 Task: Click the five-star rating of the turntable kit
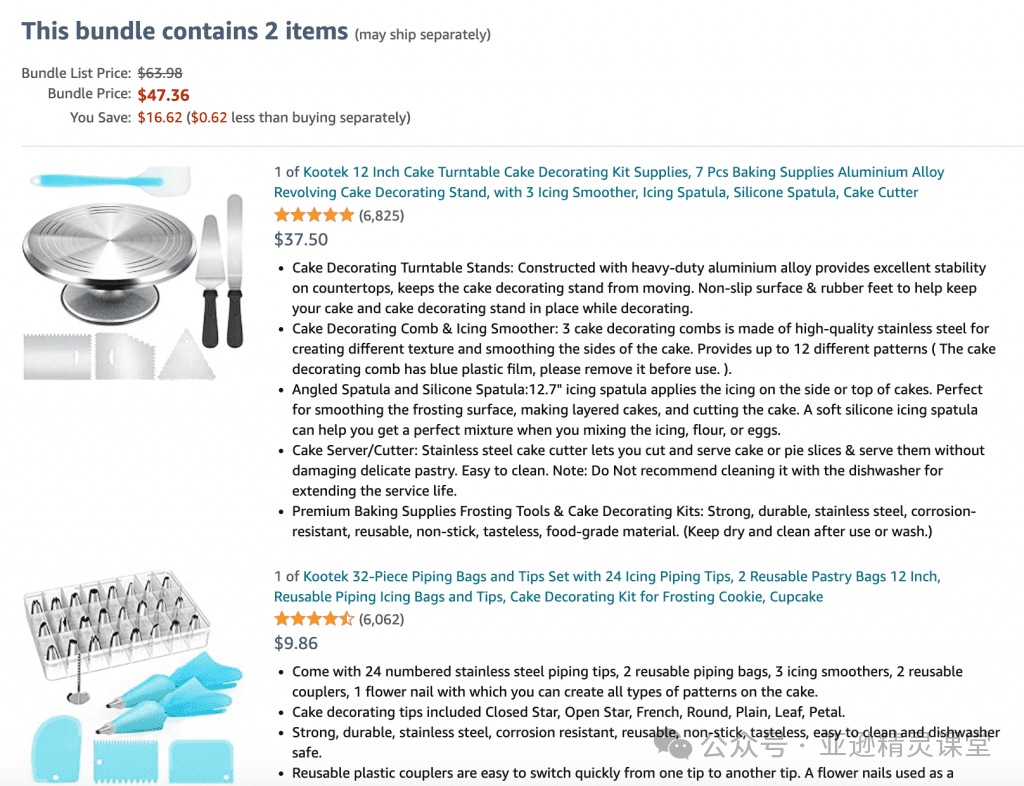(x=314, y=215)
